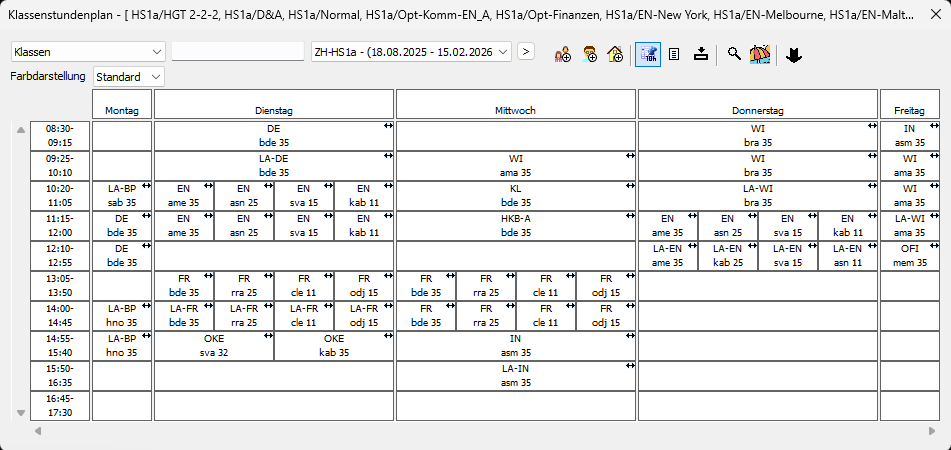This screenshot has height=450, width=951.
Task: Open the Farbdarstellung Standard dropdown
Action: (x=129, y=77)
